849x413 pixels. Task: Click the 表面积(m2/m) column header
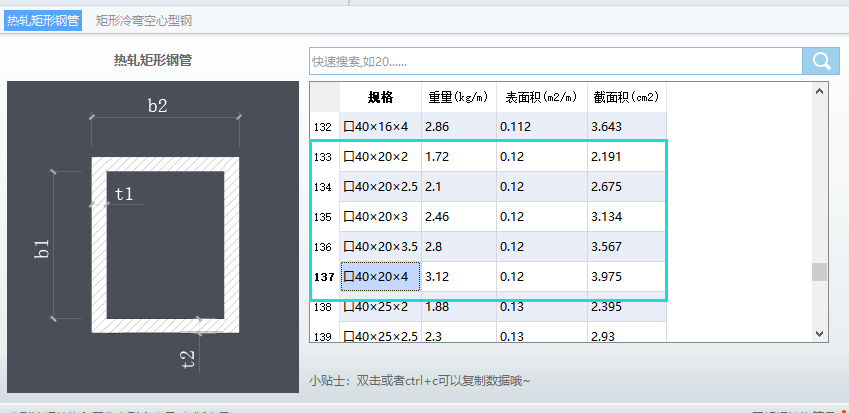coord(542,97)
